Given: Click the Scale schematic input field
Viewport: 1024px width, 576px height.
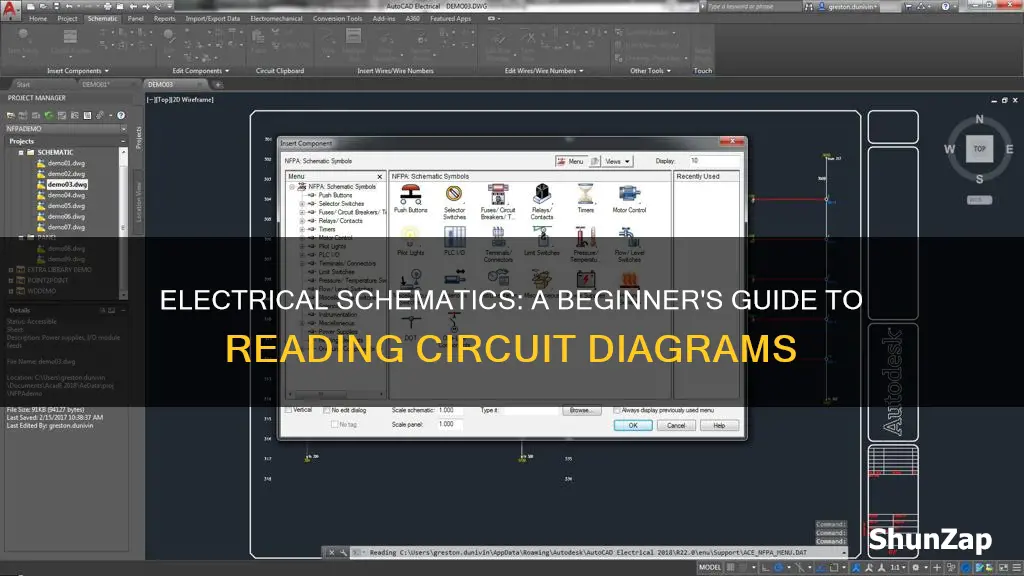Looking at the screenshot, I should click(450, 410).
